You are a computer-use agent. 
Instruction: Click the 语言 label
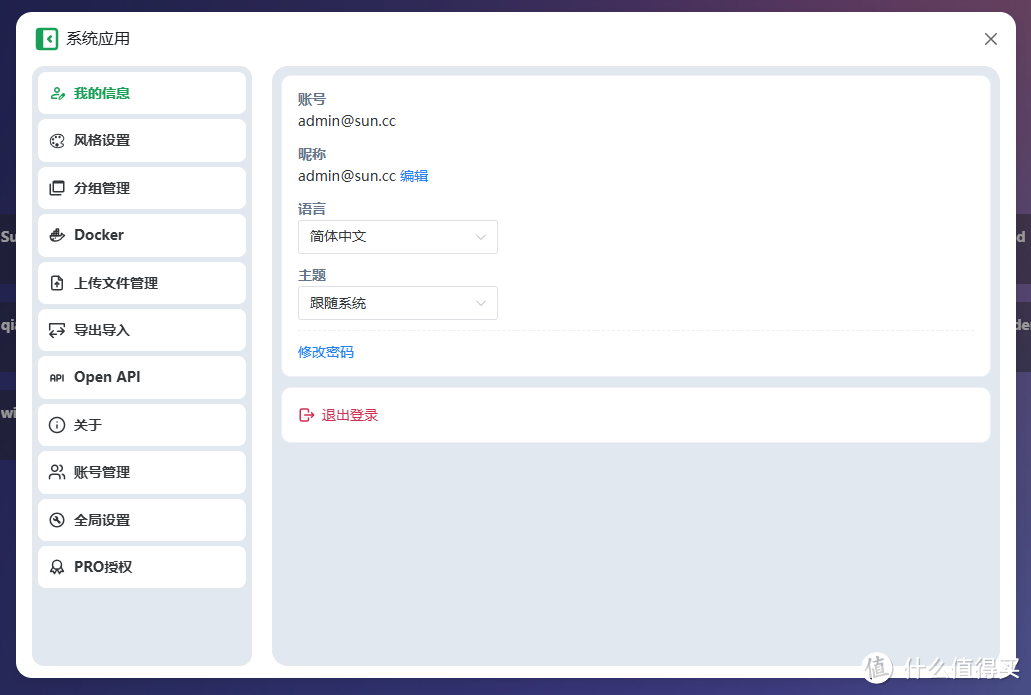pos(312,209)
